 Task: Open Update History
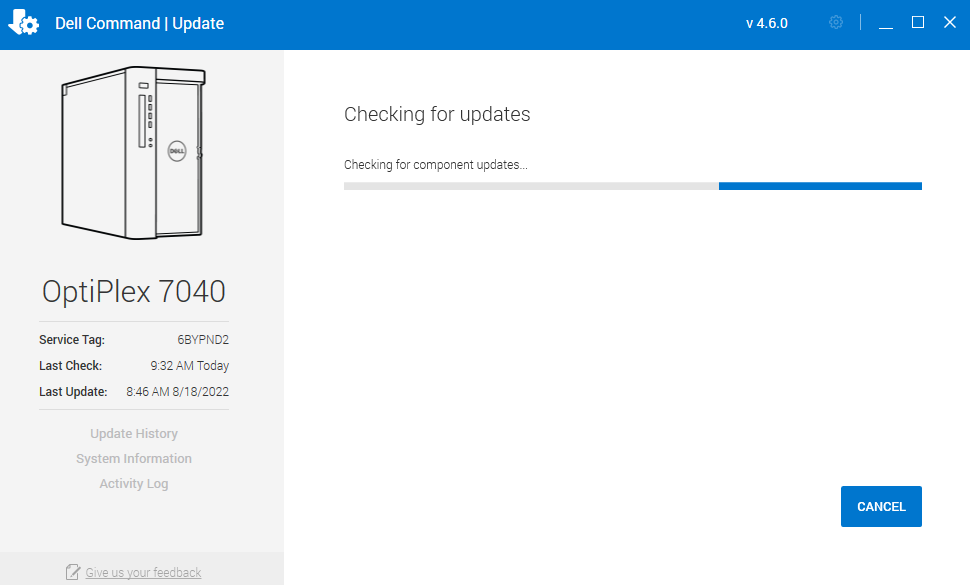pyautogui.click(x=134, y=433)
